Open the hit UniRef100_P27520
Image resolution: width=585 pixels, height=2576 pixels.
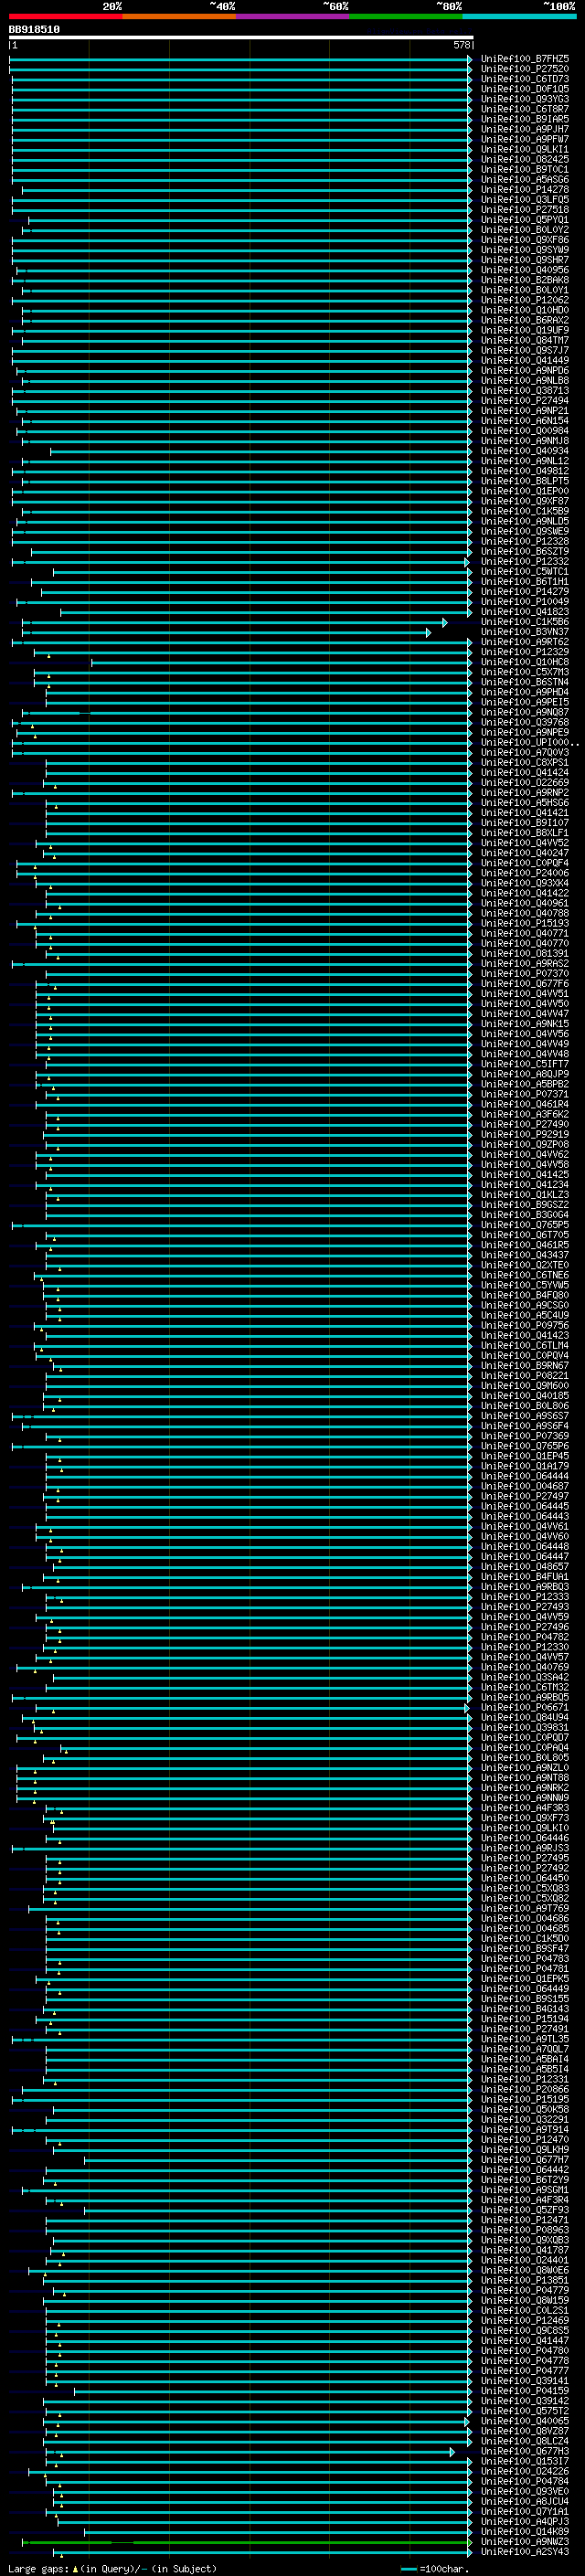click(524, 69)
